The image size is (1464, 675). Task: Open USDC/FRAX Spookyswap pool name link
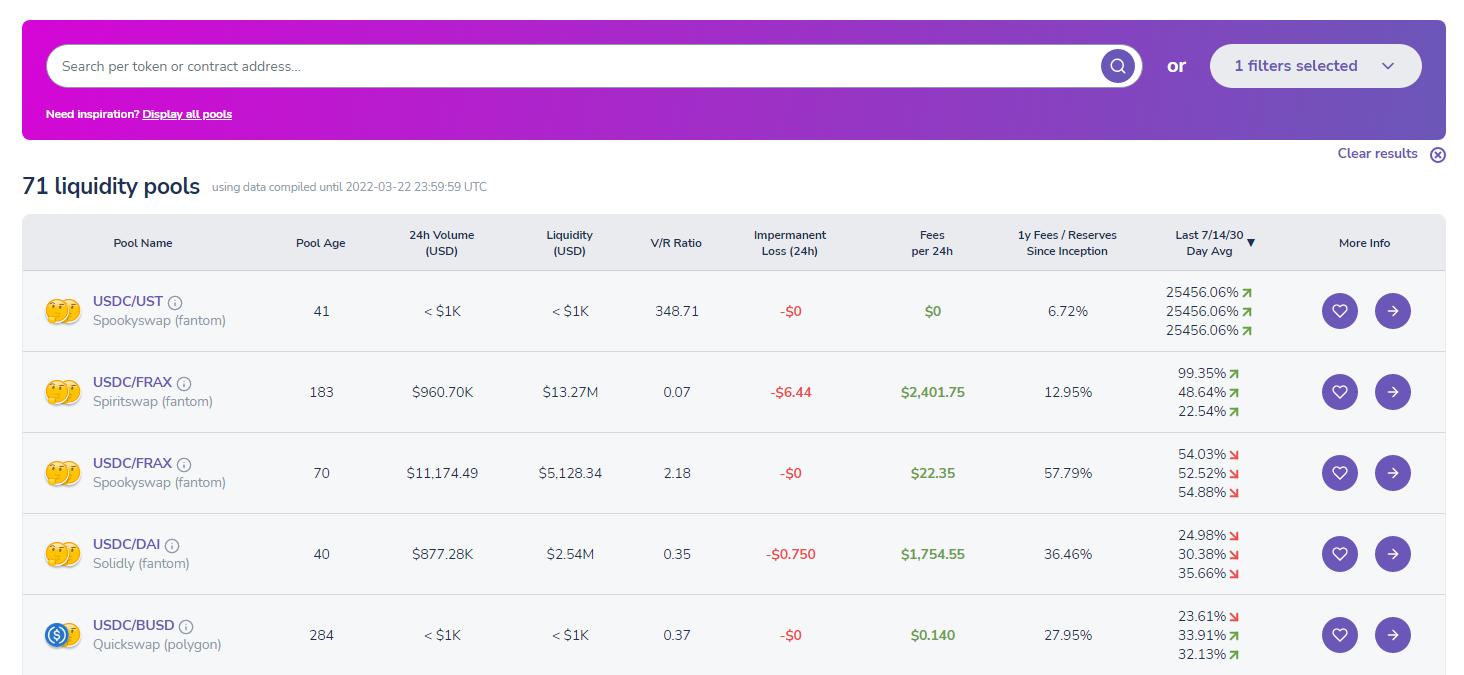coord(132,463)
